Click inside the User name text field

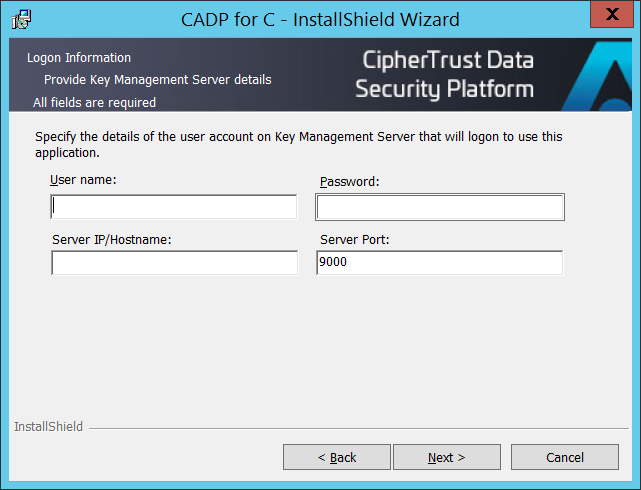(173, 206)
